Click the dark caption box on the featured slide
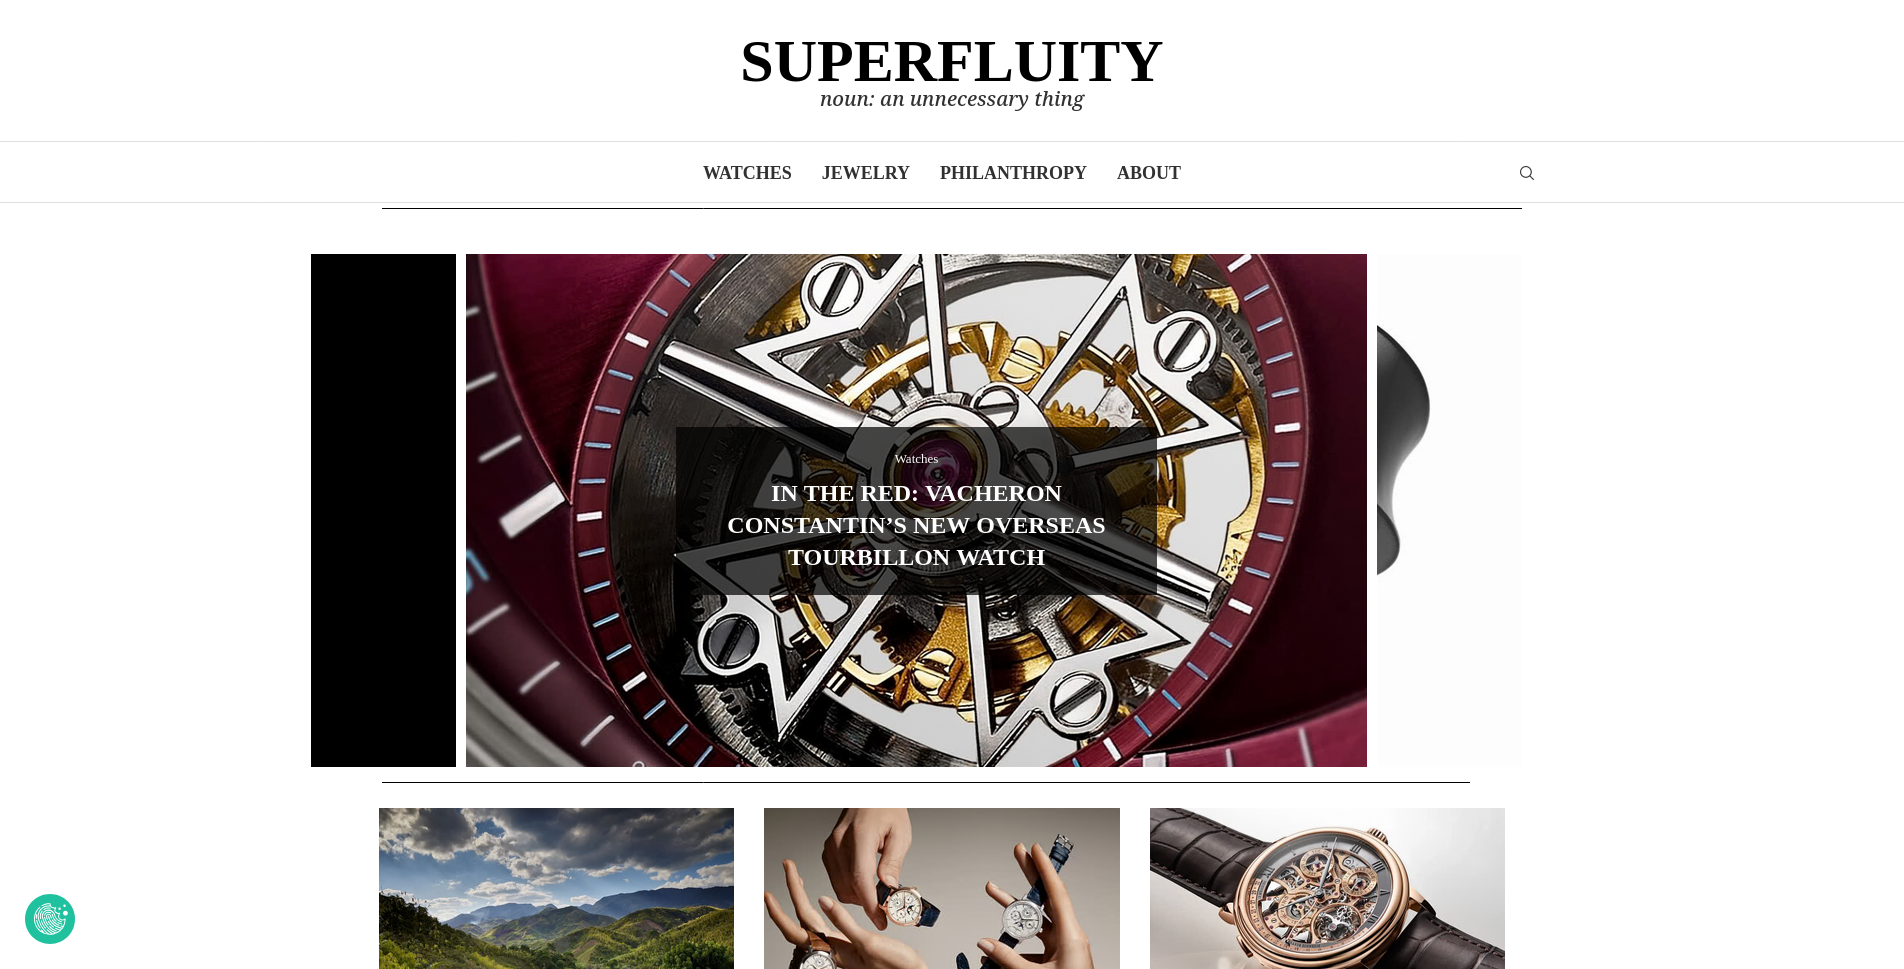 point(916,511)
